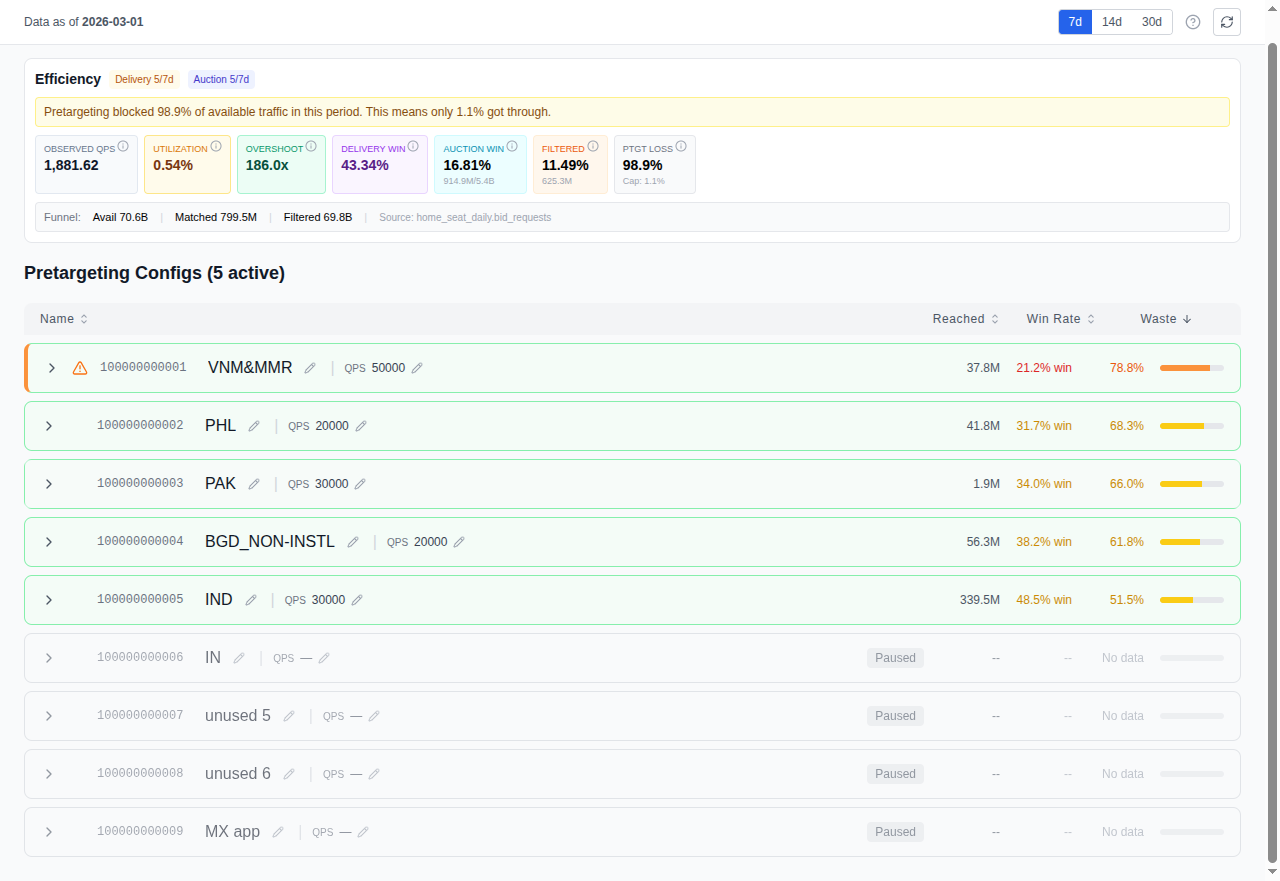Edit the QPS value of VNM&MMR
The height and width of the screenshot is (881, 1280).
click(x=418, y=368)
